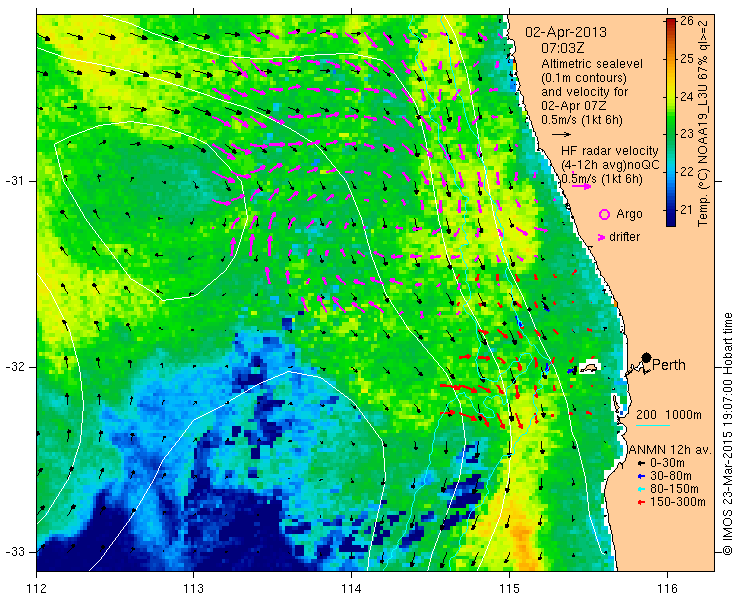Click the latitude axis label '-31'
740x600 pixels.
[x=14, y=181]
